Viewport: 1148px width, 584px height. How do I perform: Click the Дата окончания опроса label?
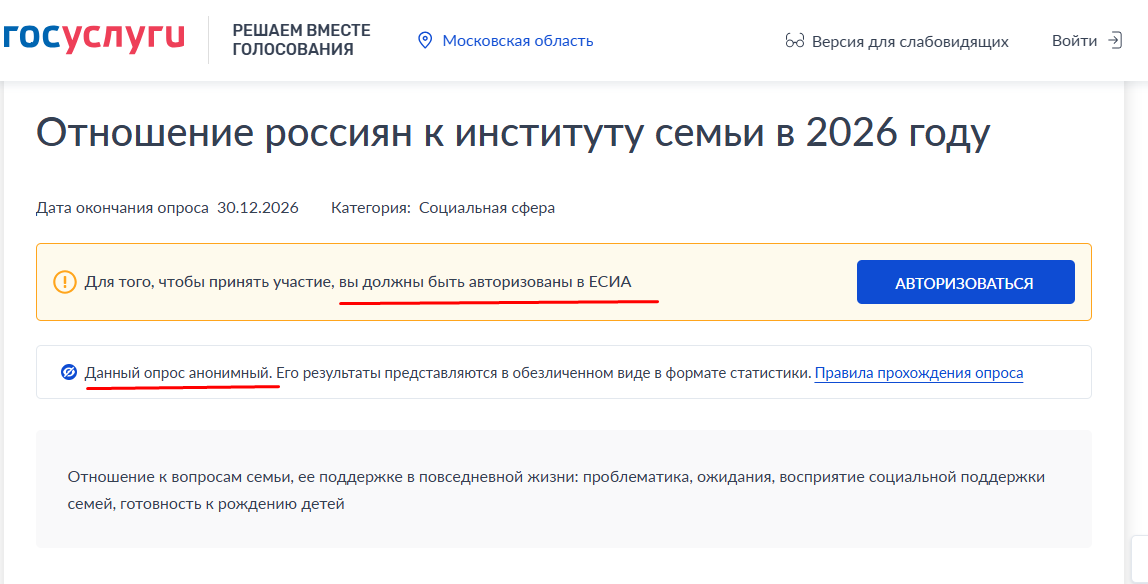tap(122, 208)
